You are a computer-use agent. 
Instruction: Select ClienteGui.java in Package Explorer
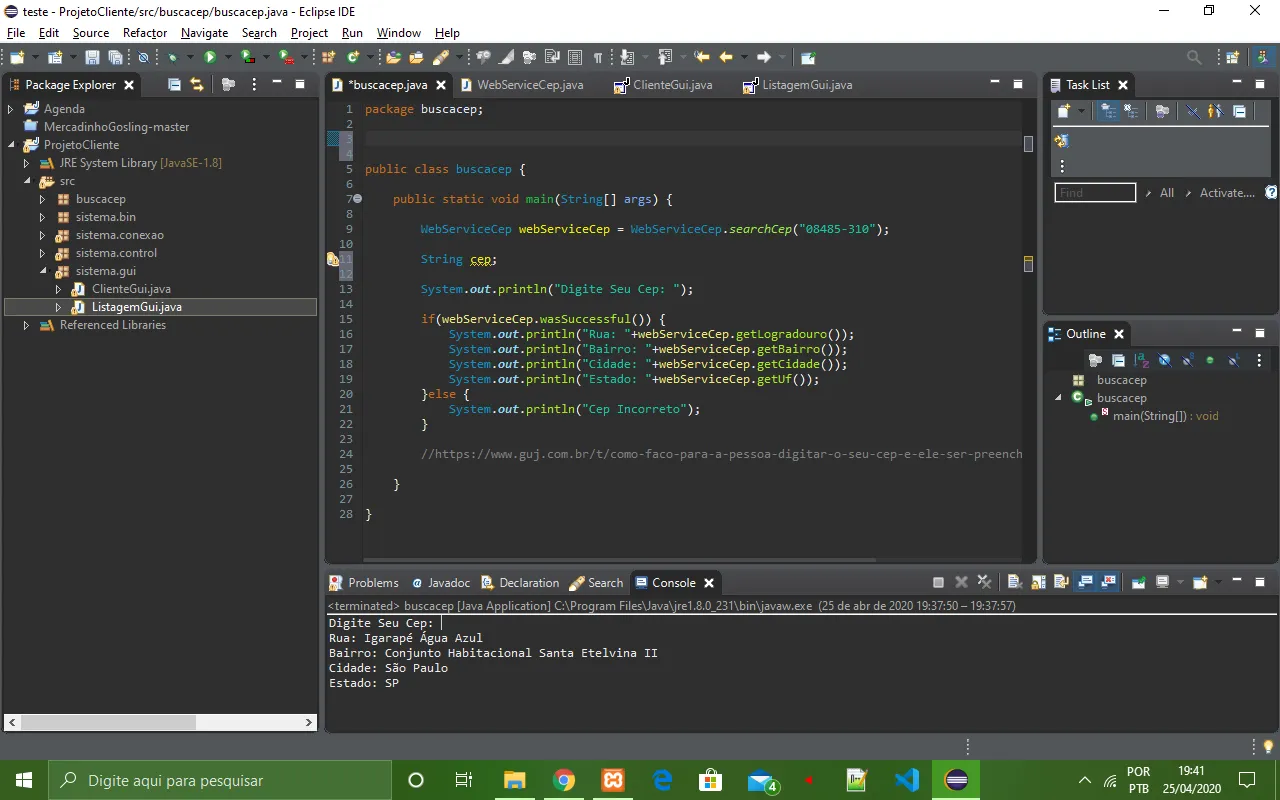[x=131, y=289]
